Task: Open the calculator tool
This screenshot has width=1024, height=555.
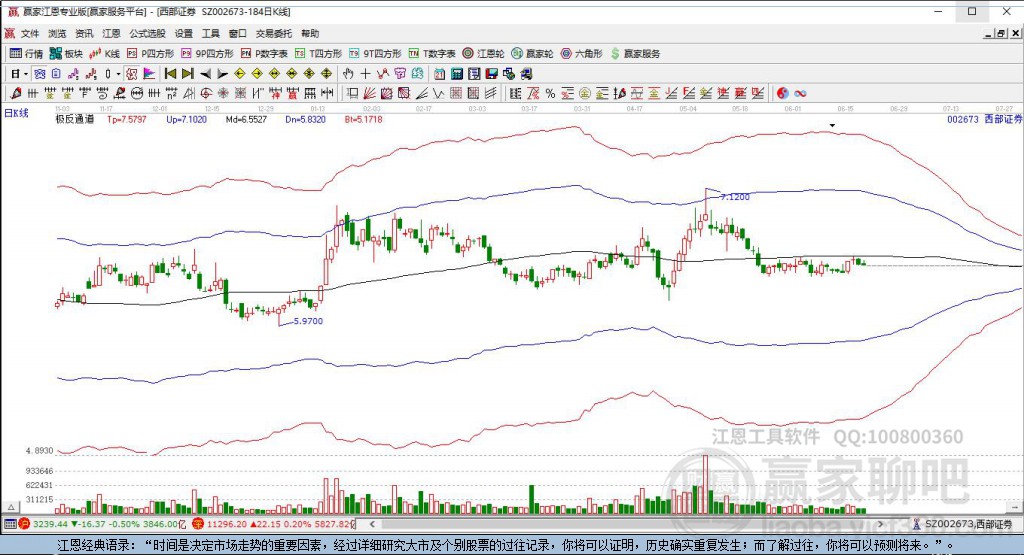Action: point(456,74)
